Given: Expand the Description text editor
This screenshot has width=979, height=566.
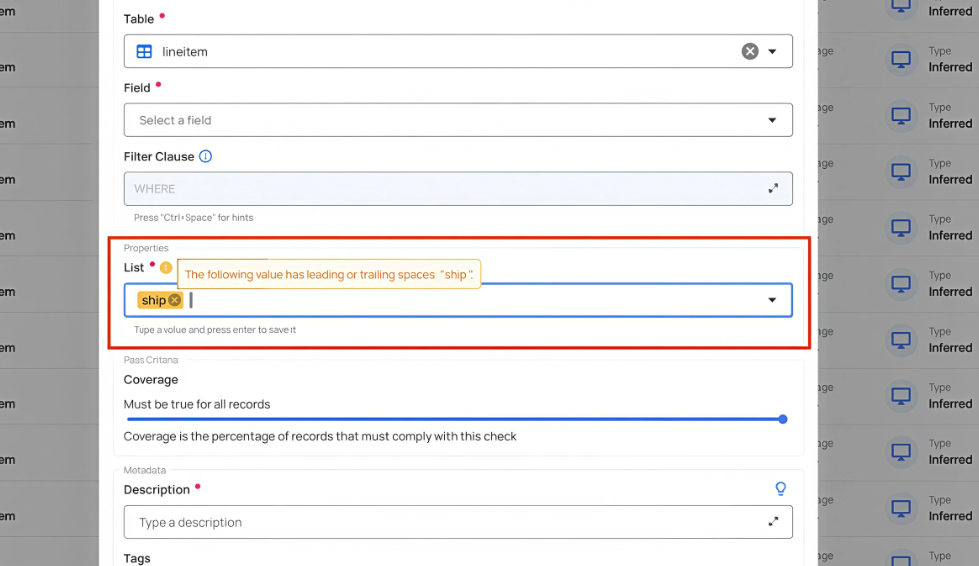Looking at the screenshot, I should point(772,522).
